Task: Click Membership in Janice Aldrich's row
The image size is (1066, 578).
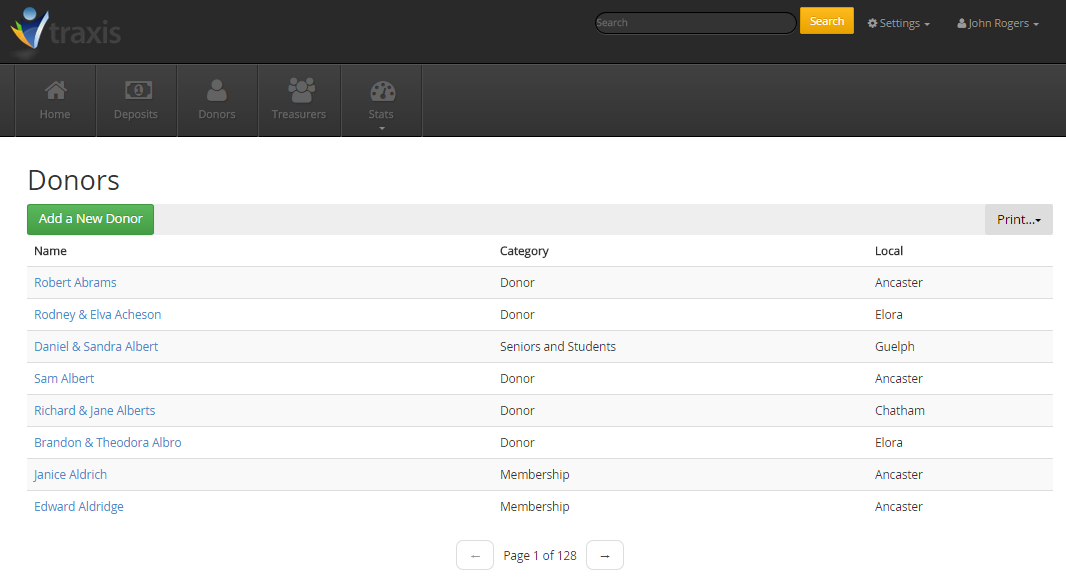Action: coord(534,474)
